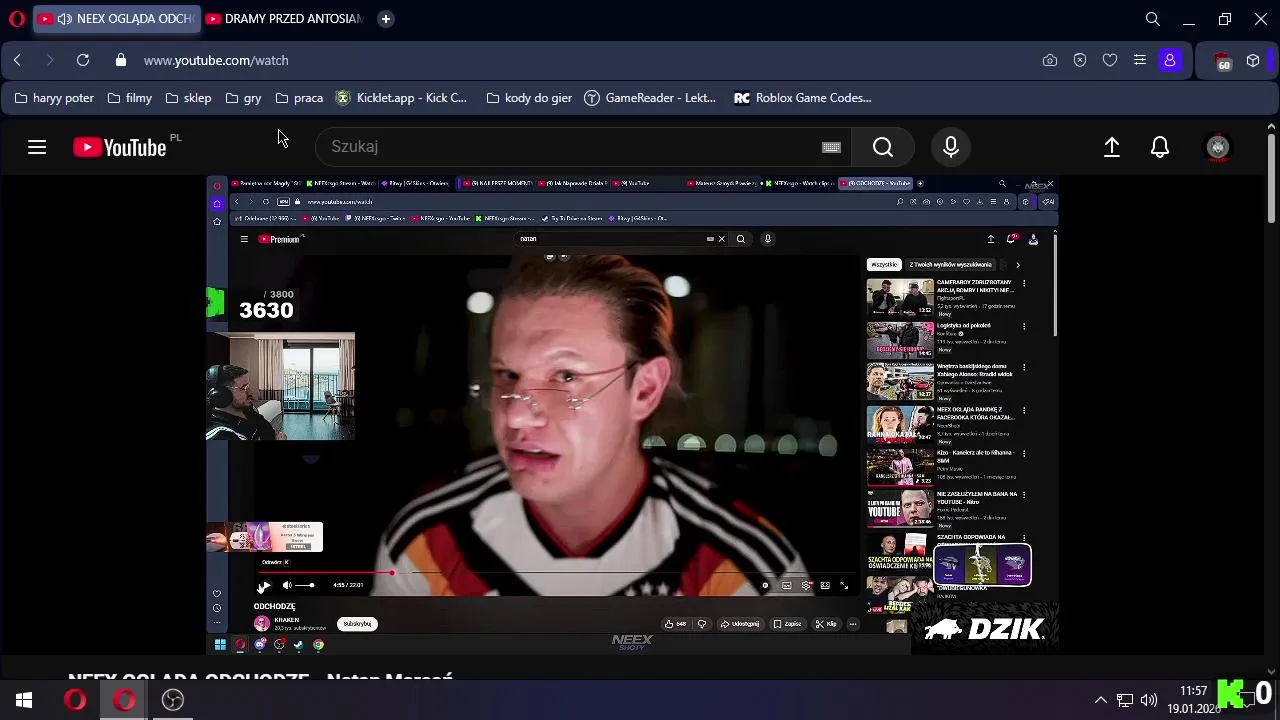Open the YouTube on-screen keyboard
Viewport: 1280px width, 720px height.
tap(831, 147)
